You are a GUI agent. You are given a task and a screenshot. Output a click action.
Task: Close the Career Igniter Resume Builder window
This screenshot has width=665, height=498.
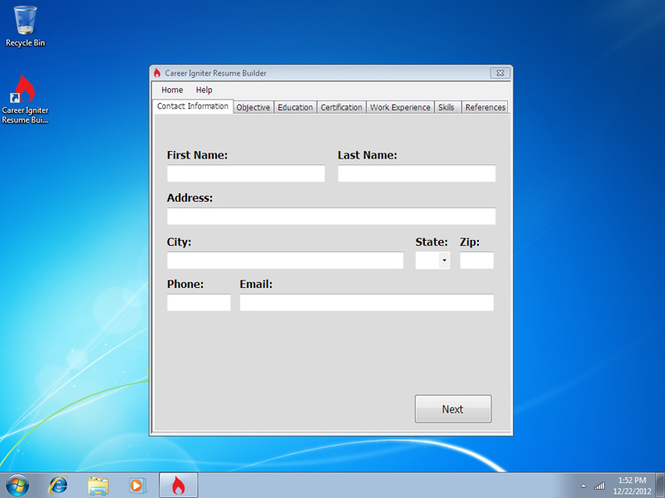[500, 73]
